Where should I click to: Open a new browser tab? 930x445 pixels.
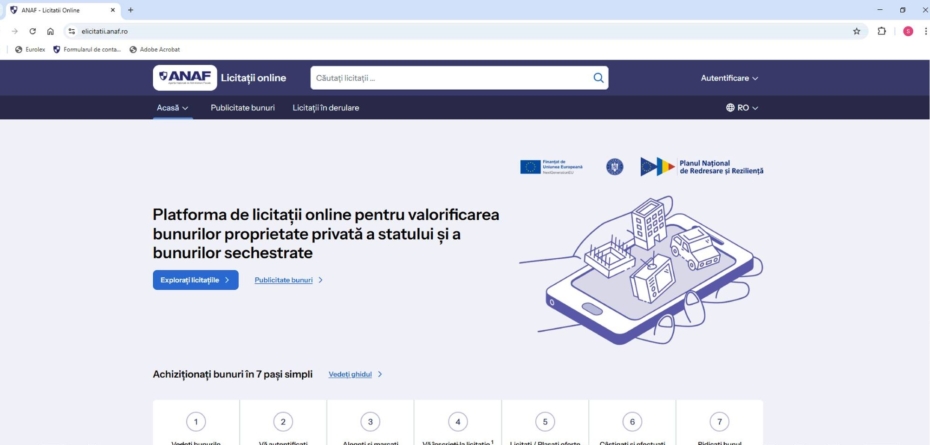tap(130, 10)
